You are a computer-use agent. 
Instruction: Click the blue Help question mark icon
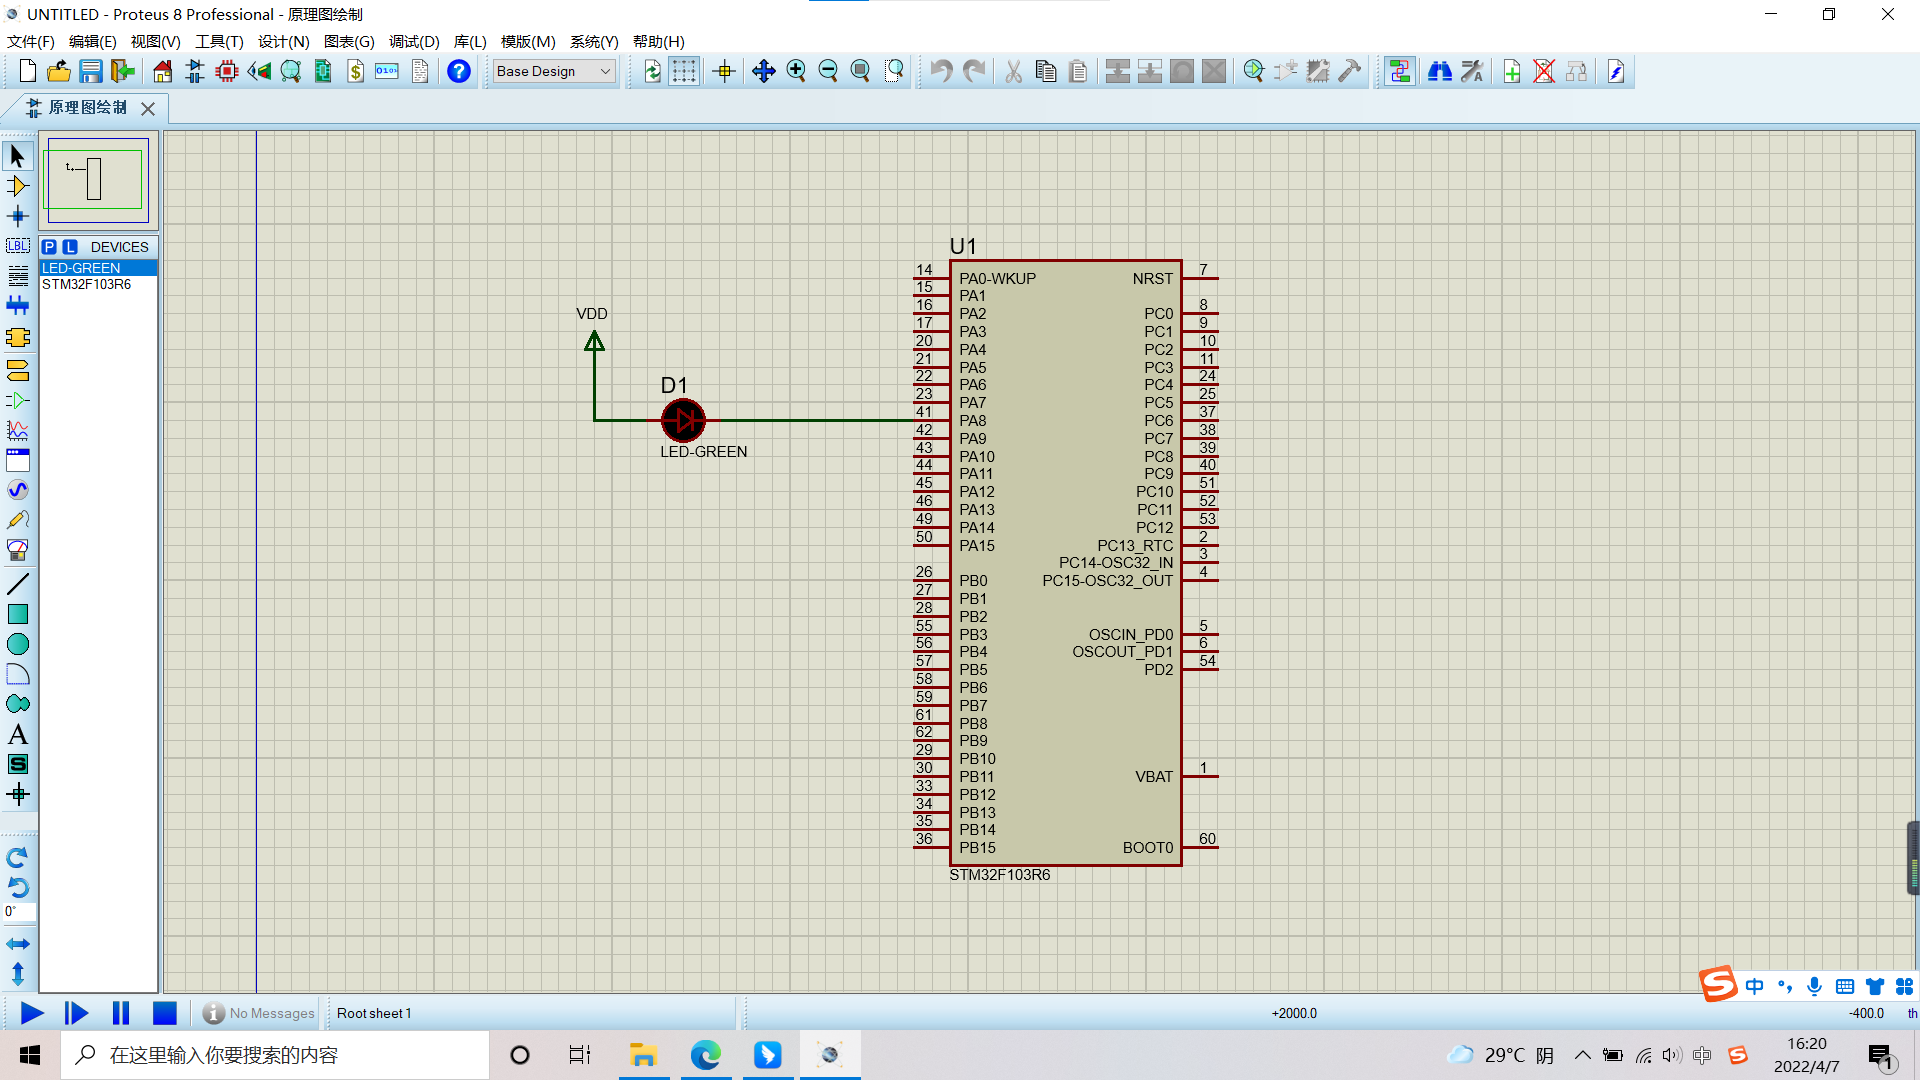(459, 71)
